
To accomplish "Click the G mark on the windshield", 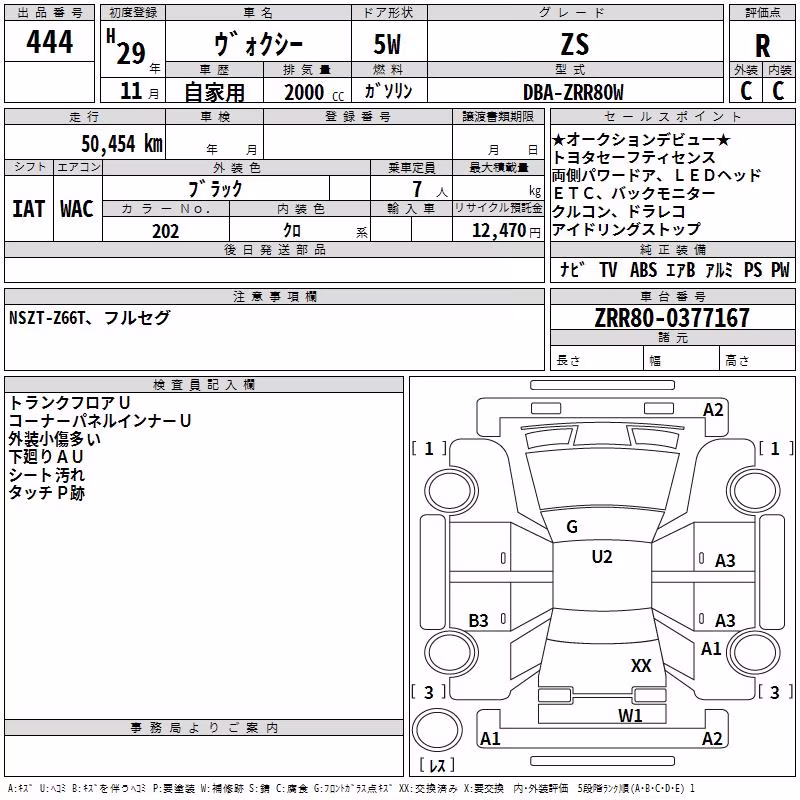I will click(572, 527).
